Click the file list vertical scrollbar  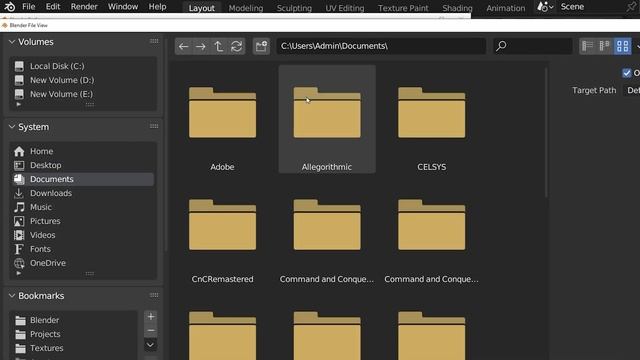(547, 133)
